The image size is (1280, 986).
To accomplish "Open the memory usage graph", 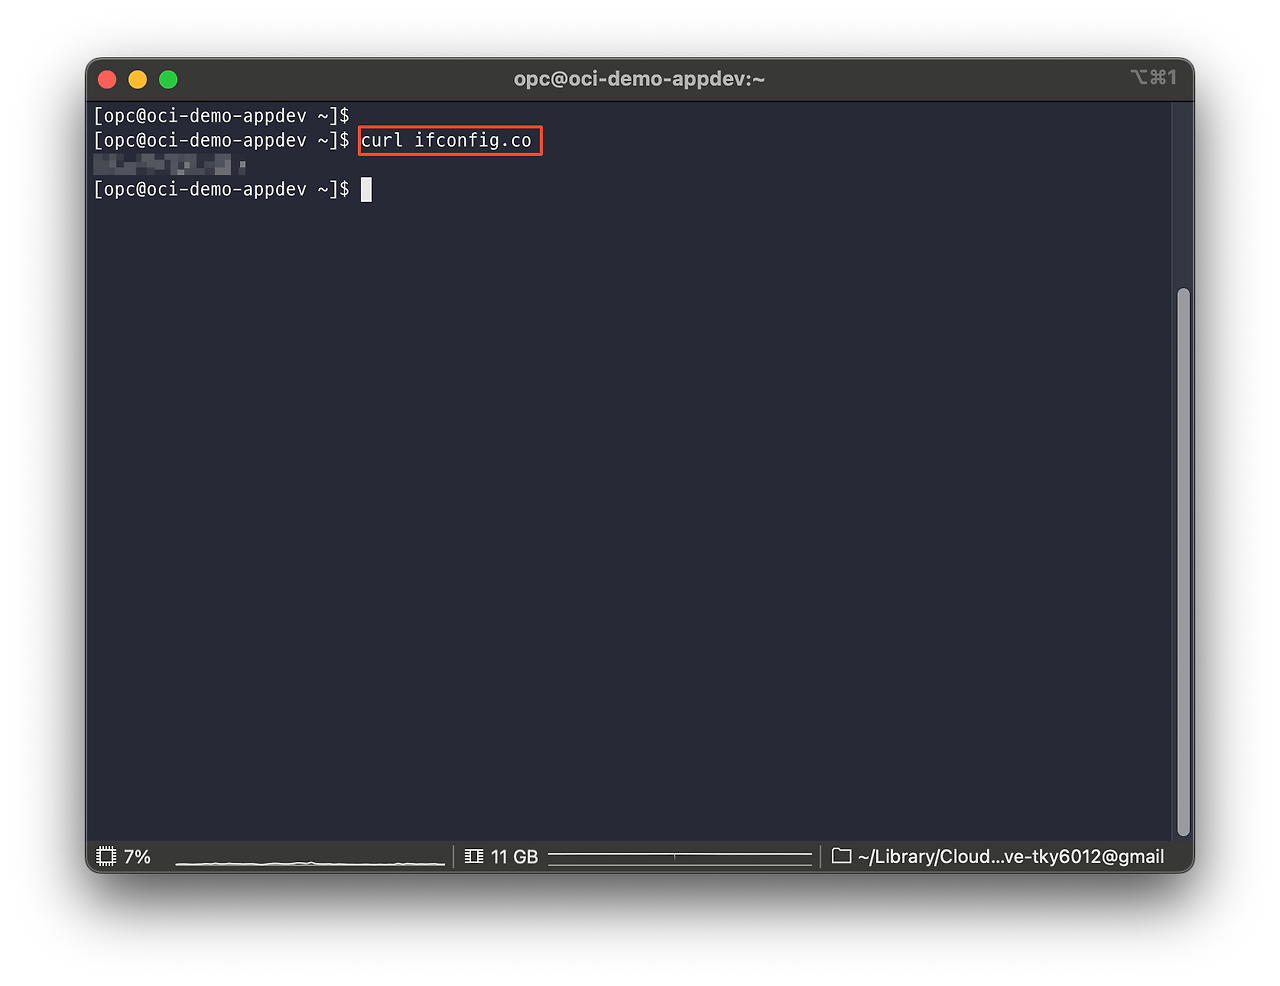I will 680,857.
